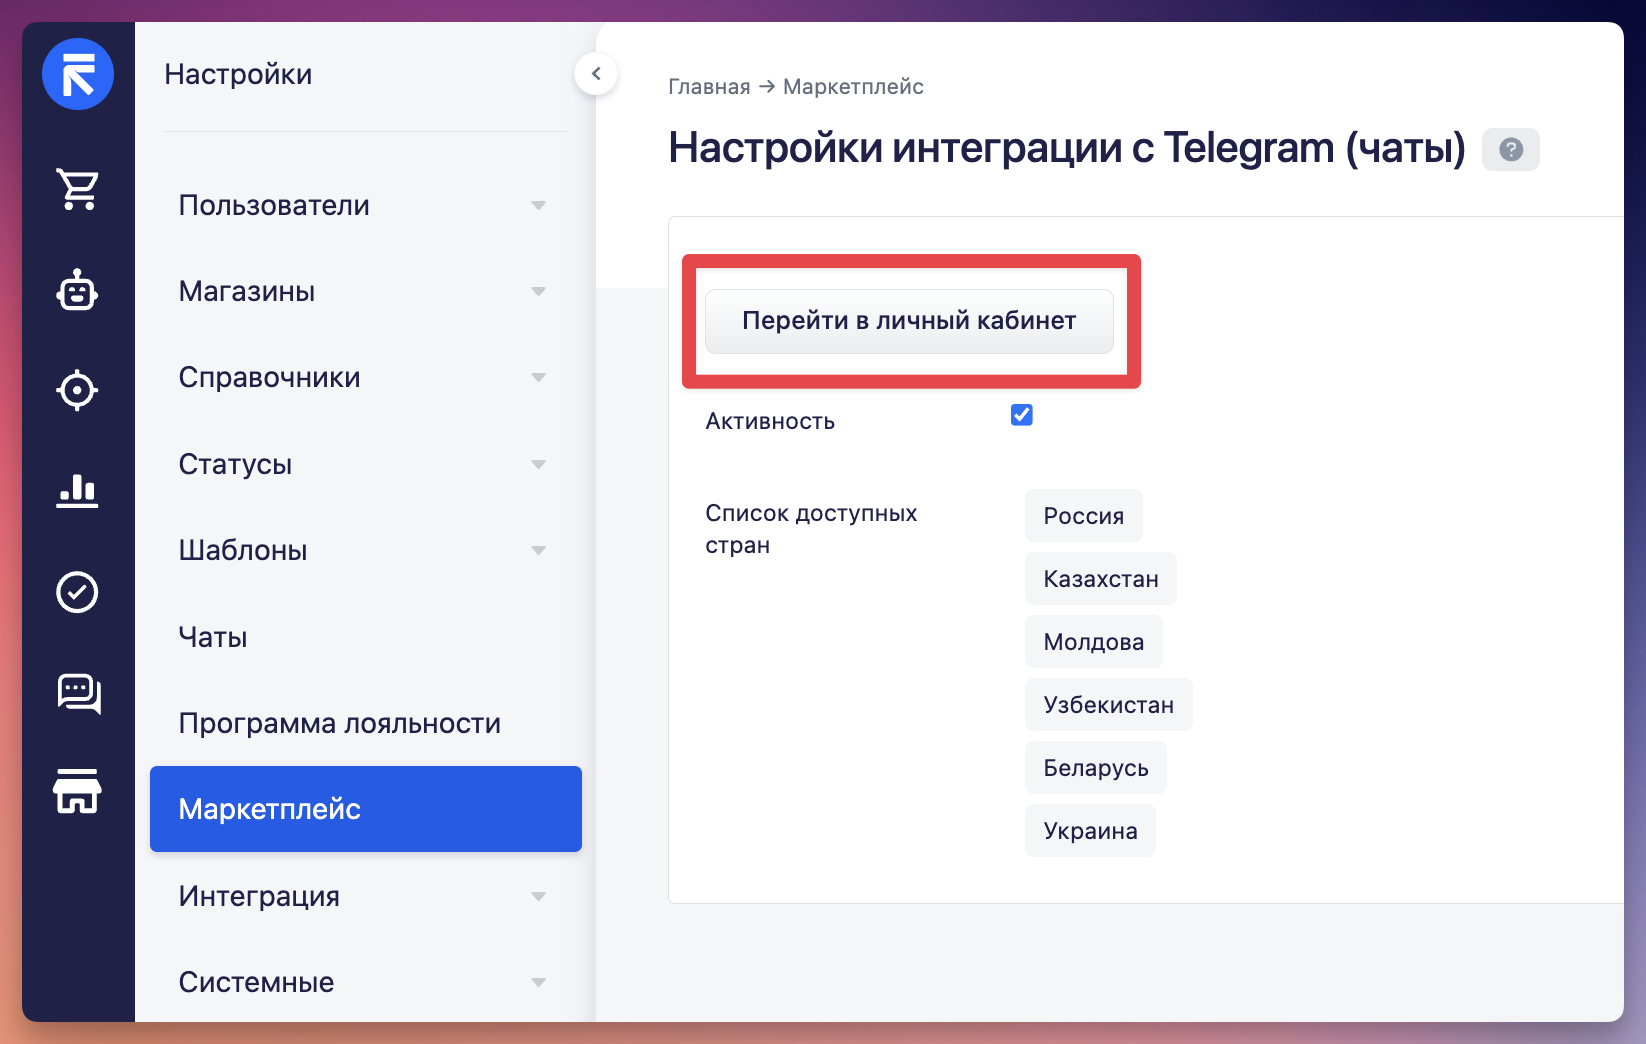Image resolution: width=1646 pixels, height=1044 pixels.
Task: Click the Настройки интеграции с Telegram title
Action: point(1067,148)
